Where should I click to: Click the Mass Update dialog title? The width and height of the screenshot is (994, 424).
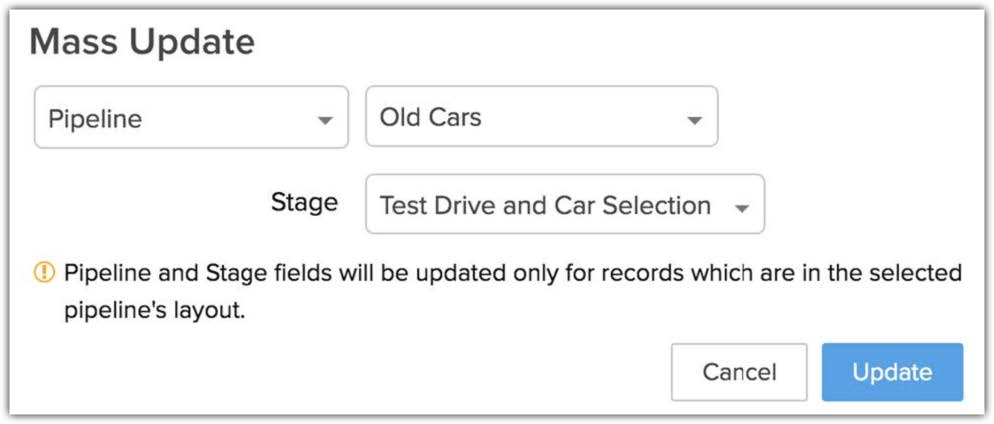click(141, 42)
